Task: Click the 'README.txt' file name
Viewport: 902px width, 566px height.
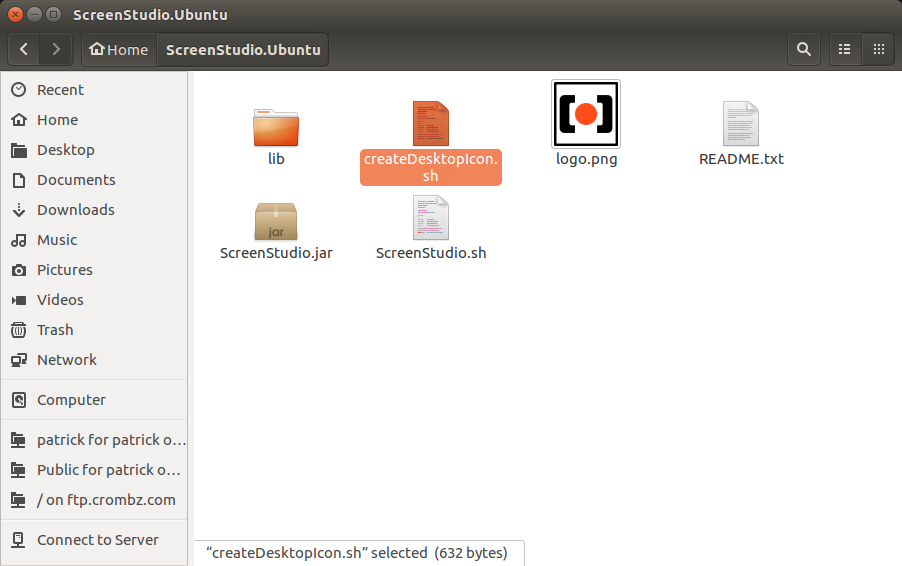Action: click(742, 159)
